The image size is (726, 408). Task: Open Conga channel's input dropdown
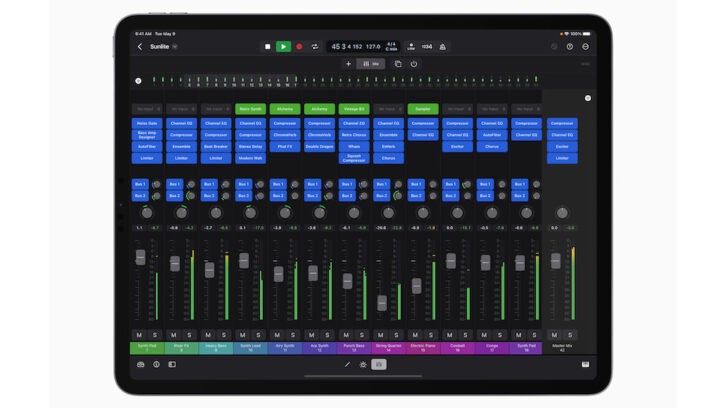[x=492, y=109]
